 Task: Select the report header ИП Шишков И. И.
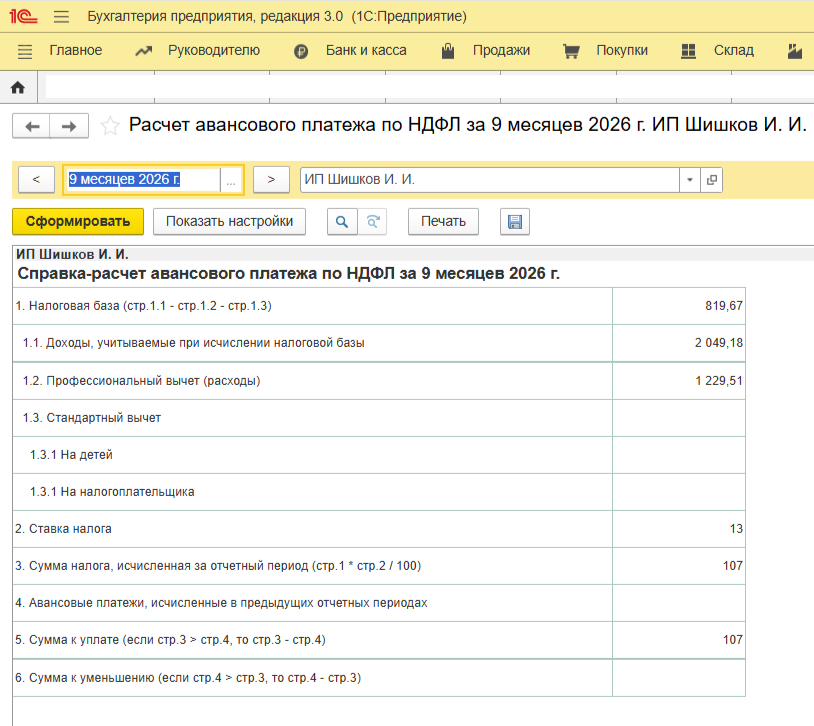(x=72, y=254)
